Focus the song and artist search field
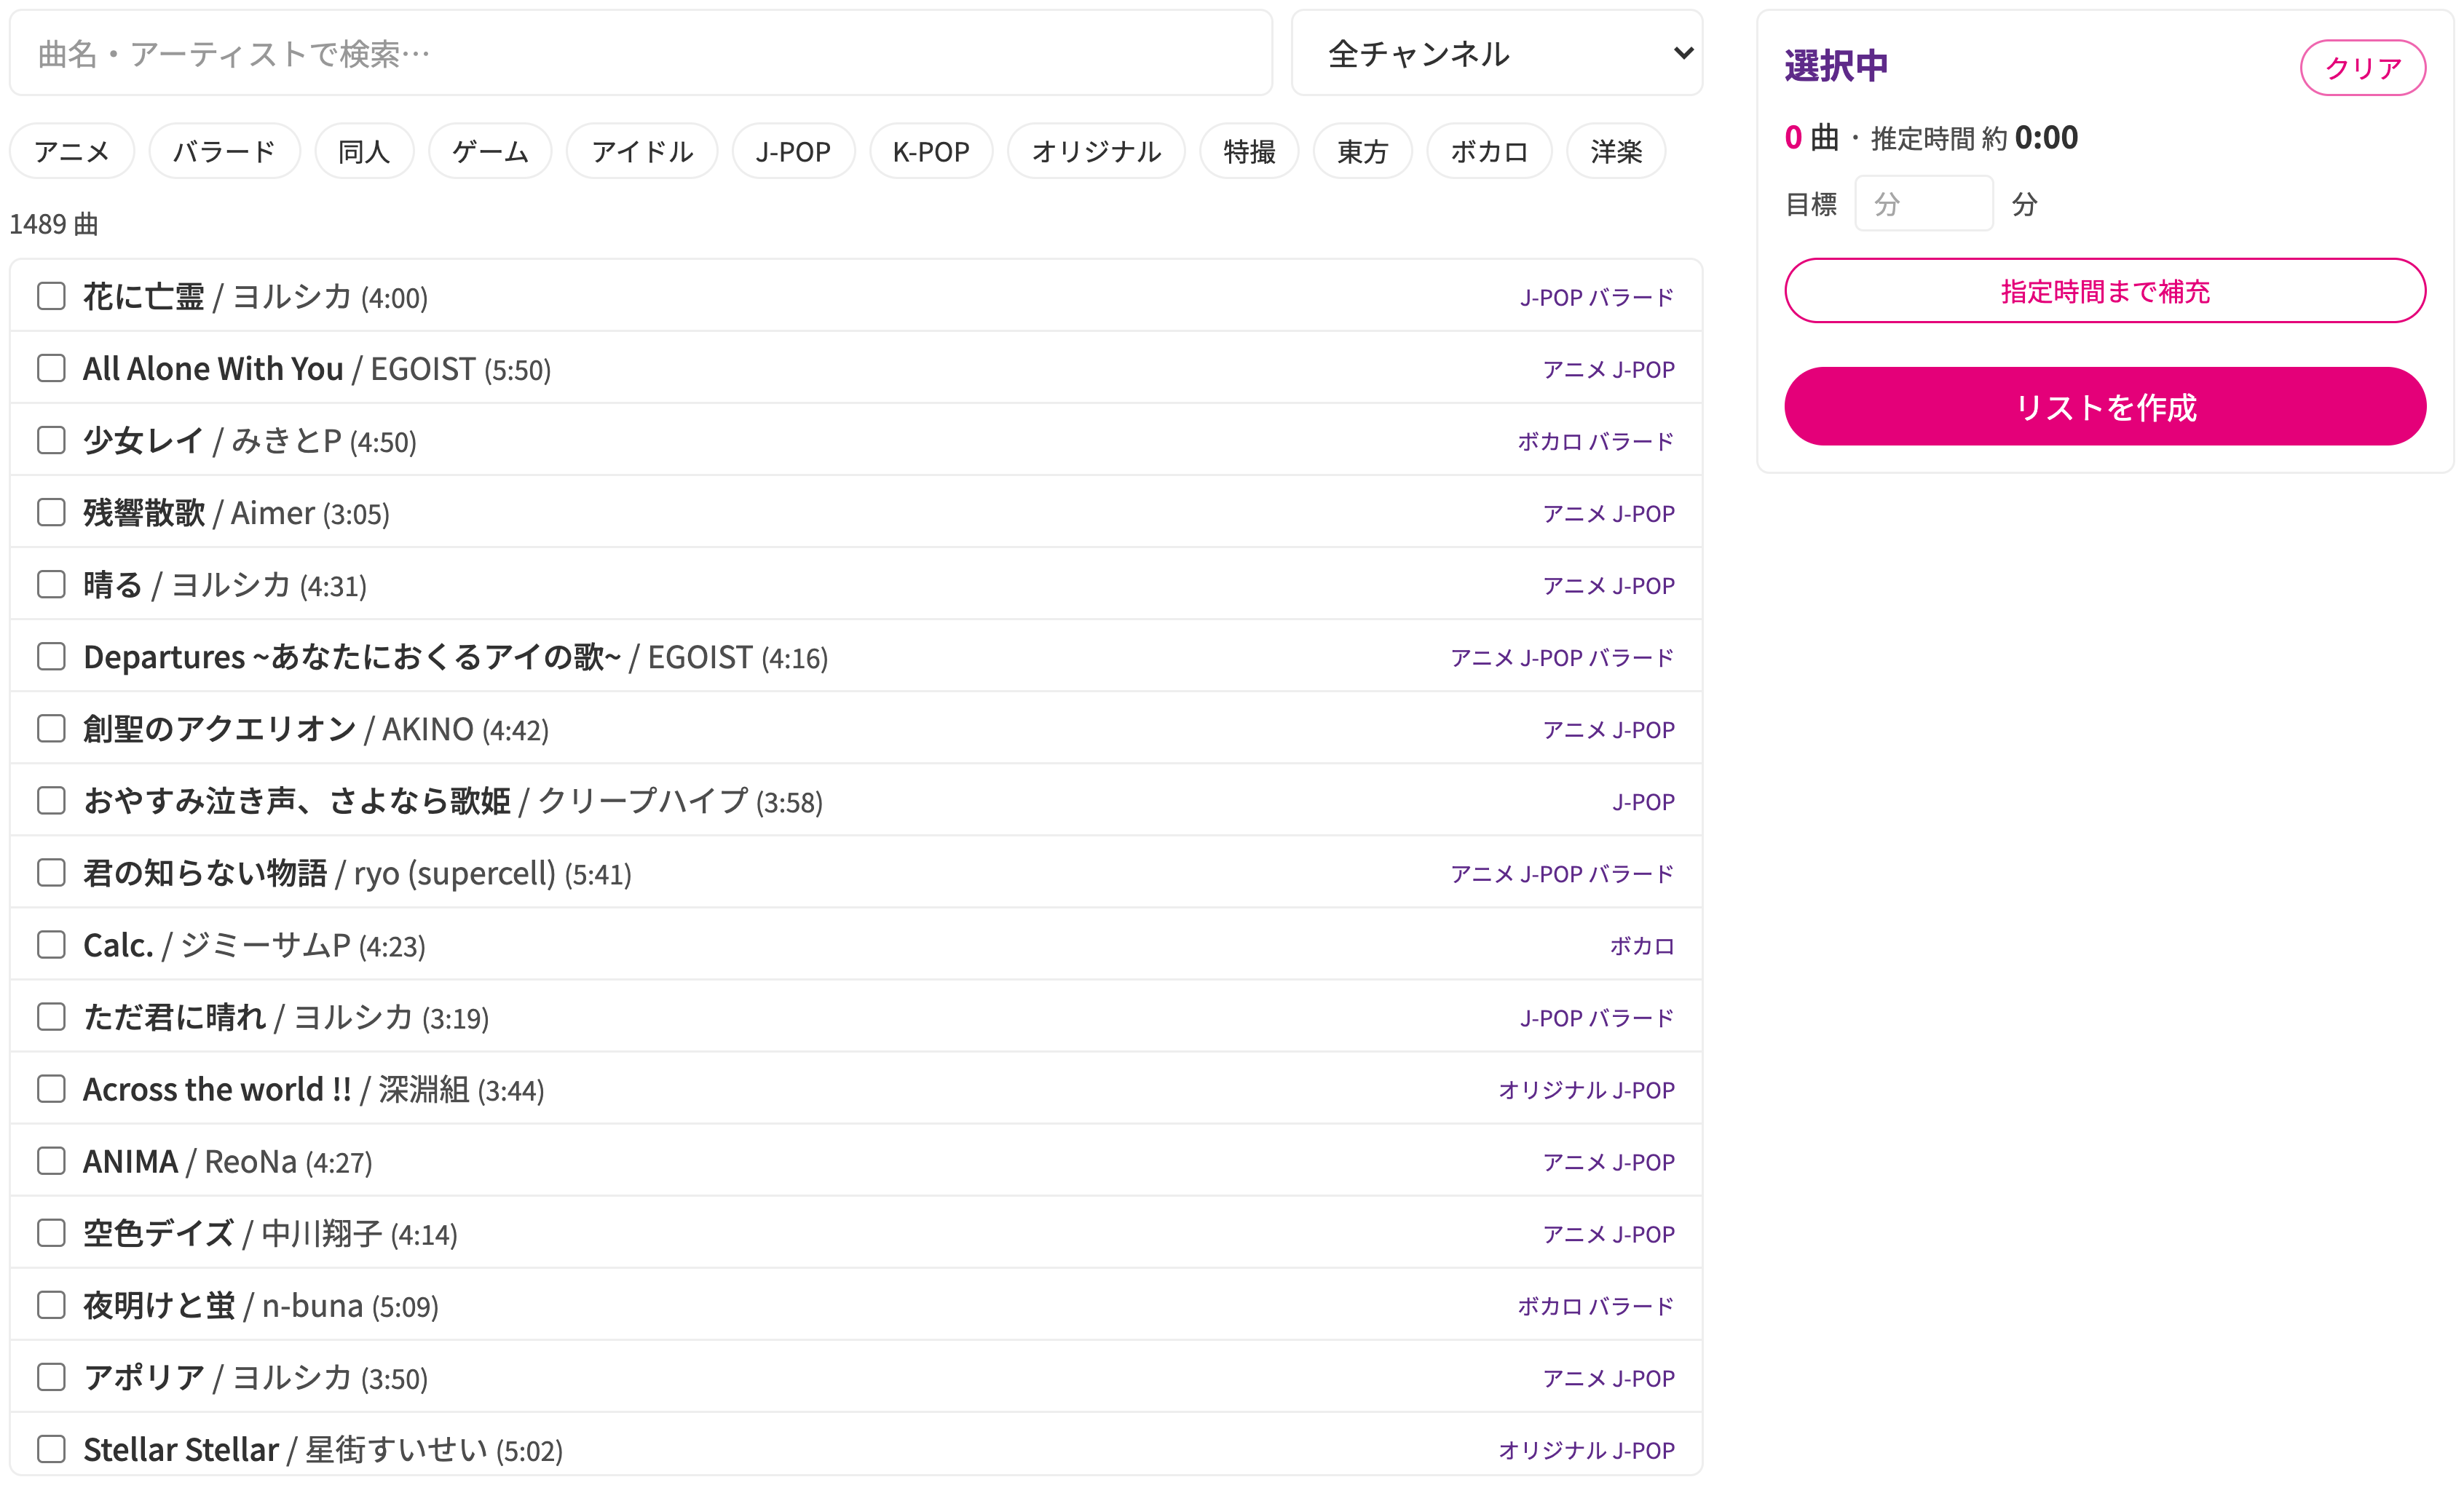Viewport: 2464px width, 1485px height. click(x=641, y=53)
